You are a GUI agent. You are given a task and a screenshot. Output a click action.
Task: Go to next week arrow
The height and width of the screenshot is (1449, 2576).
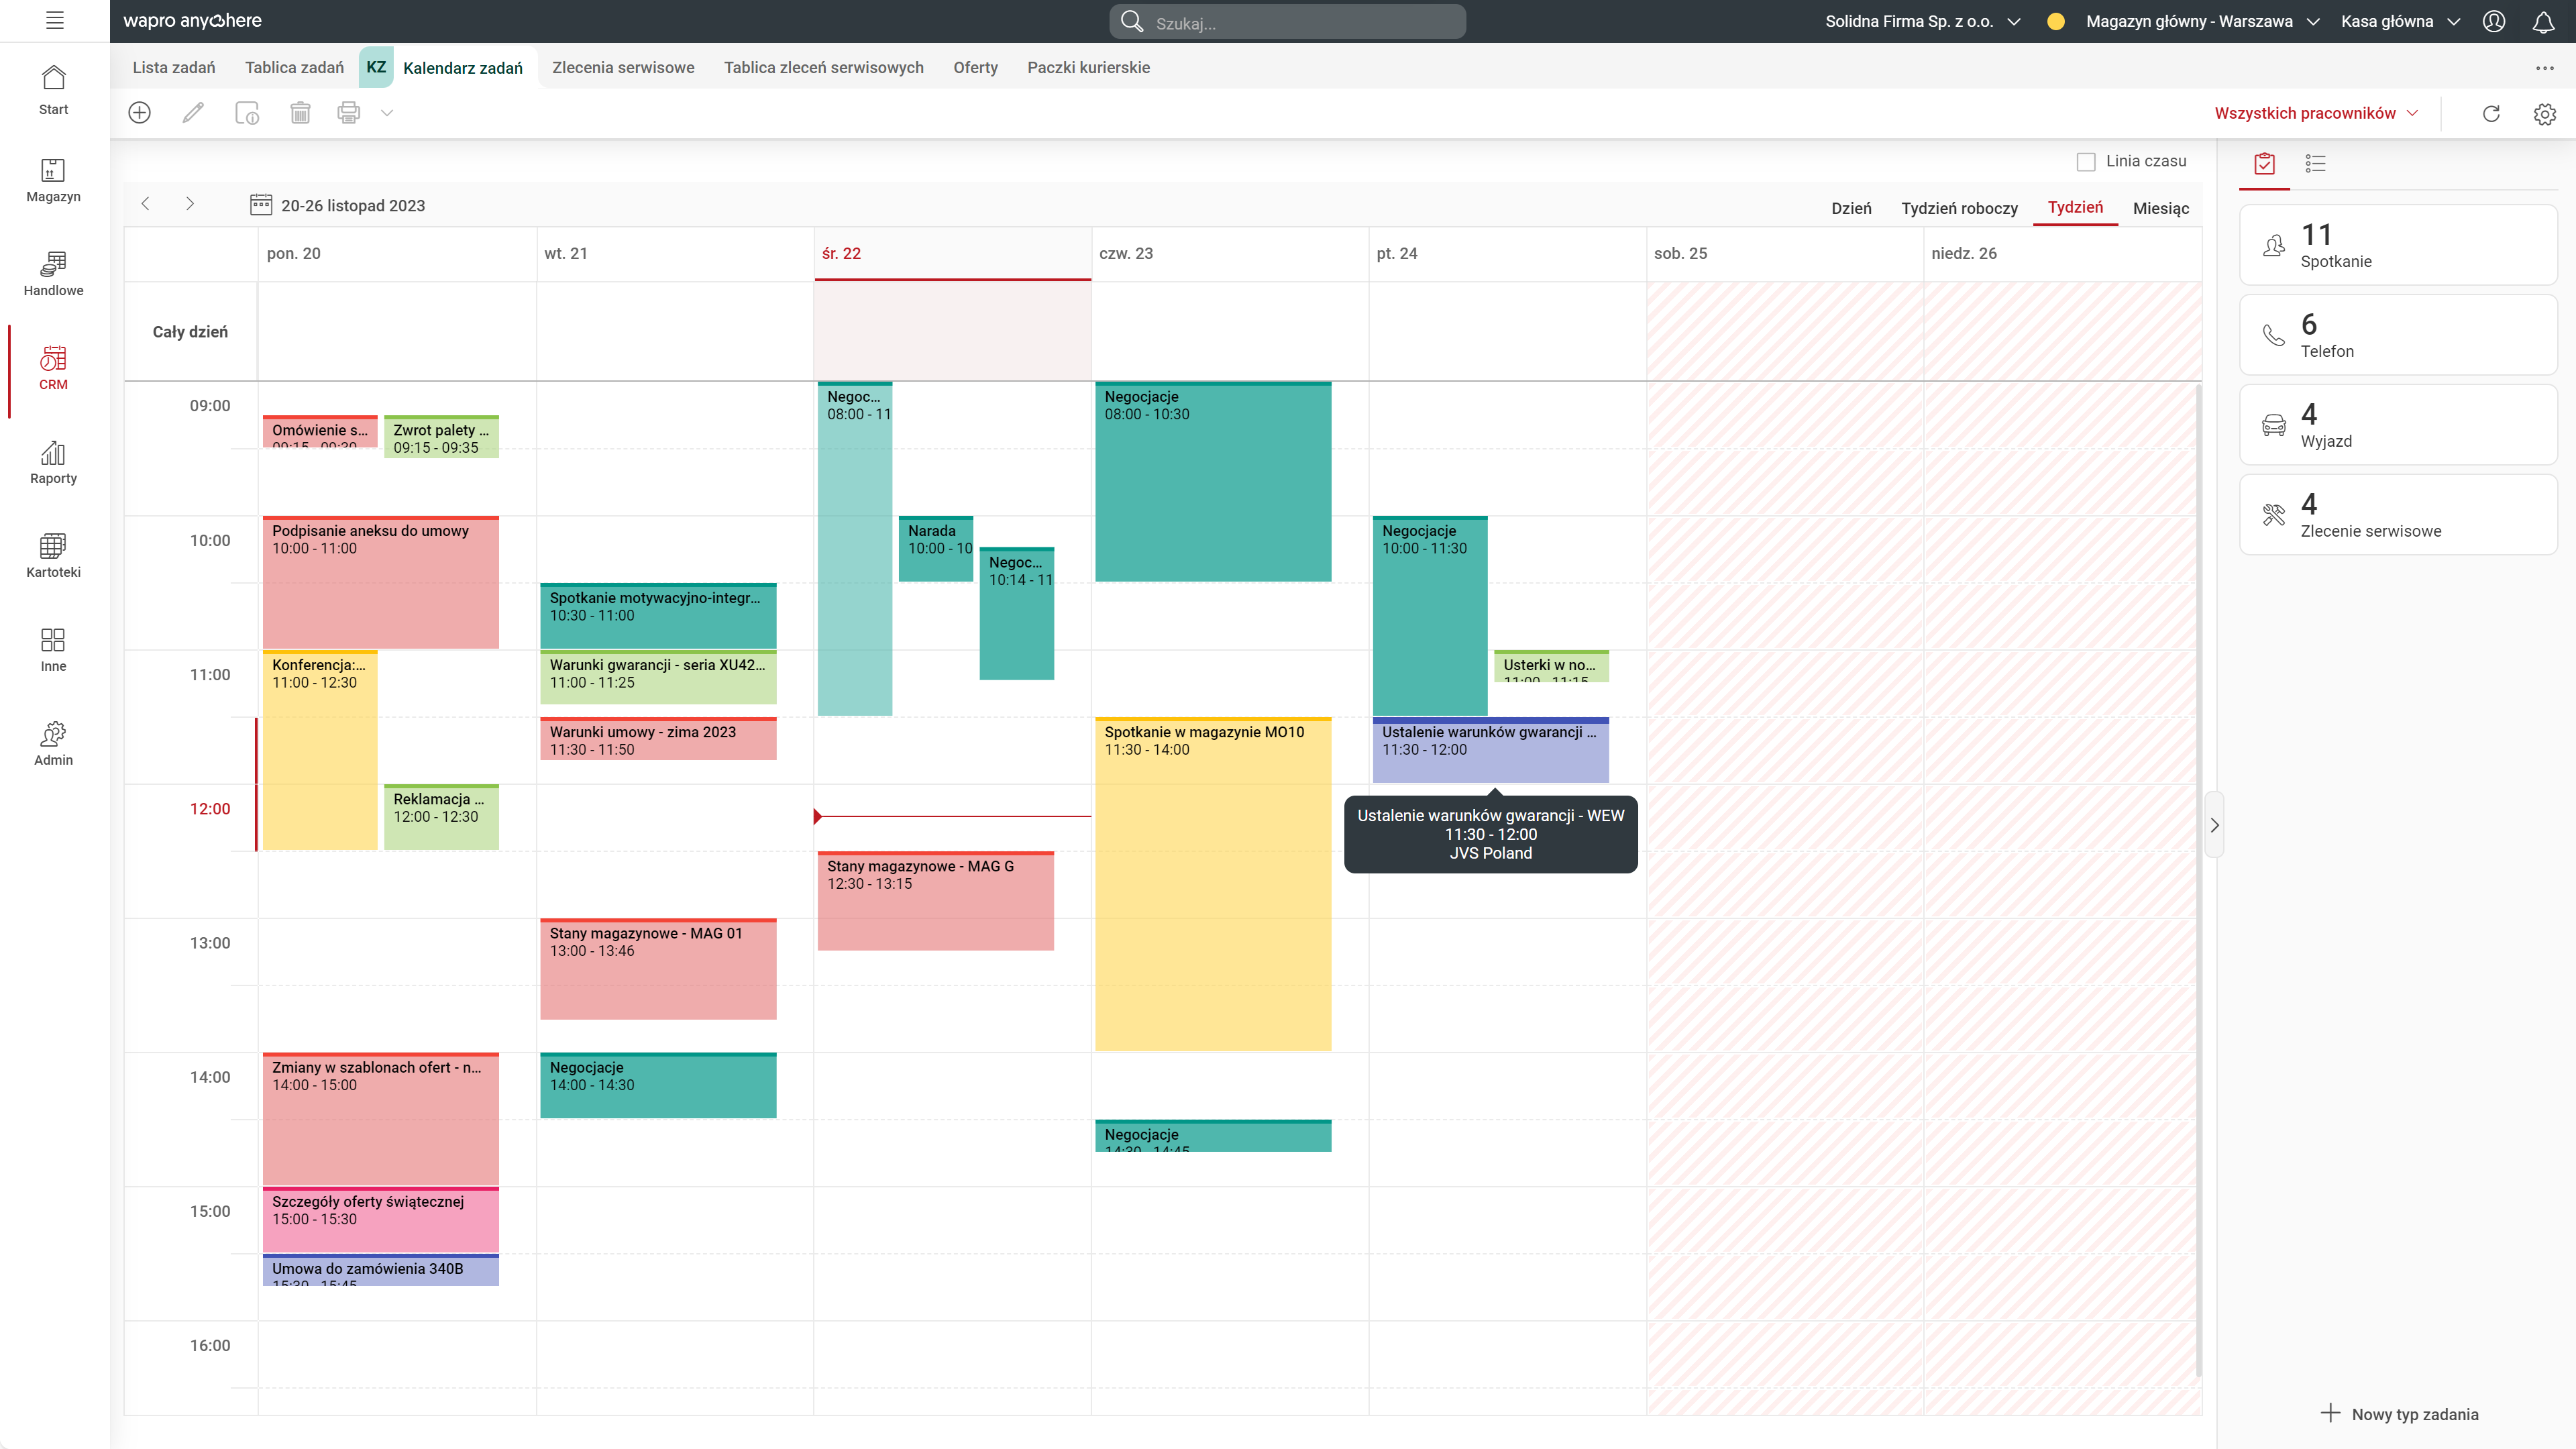coord(190,204)
